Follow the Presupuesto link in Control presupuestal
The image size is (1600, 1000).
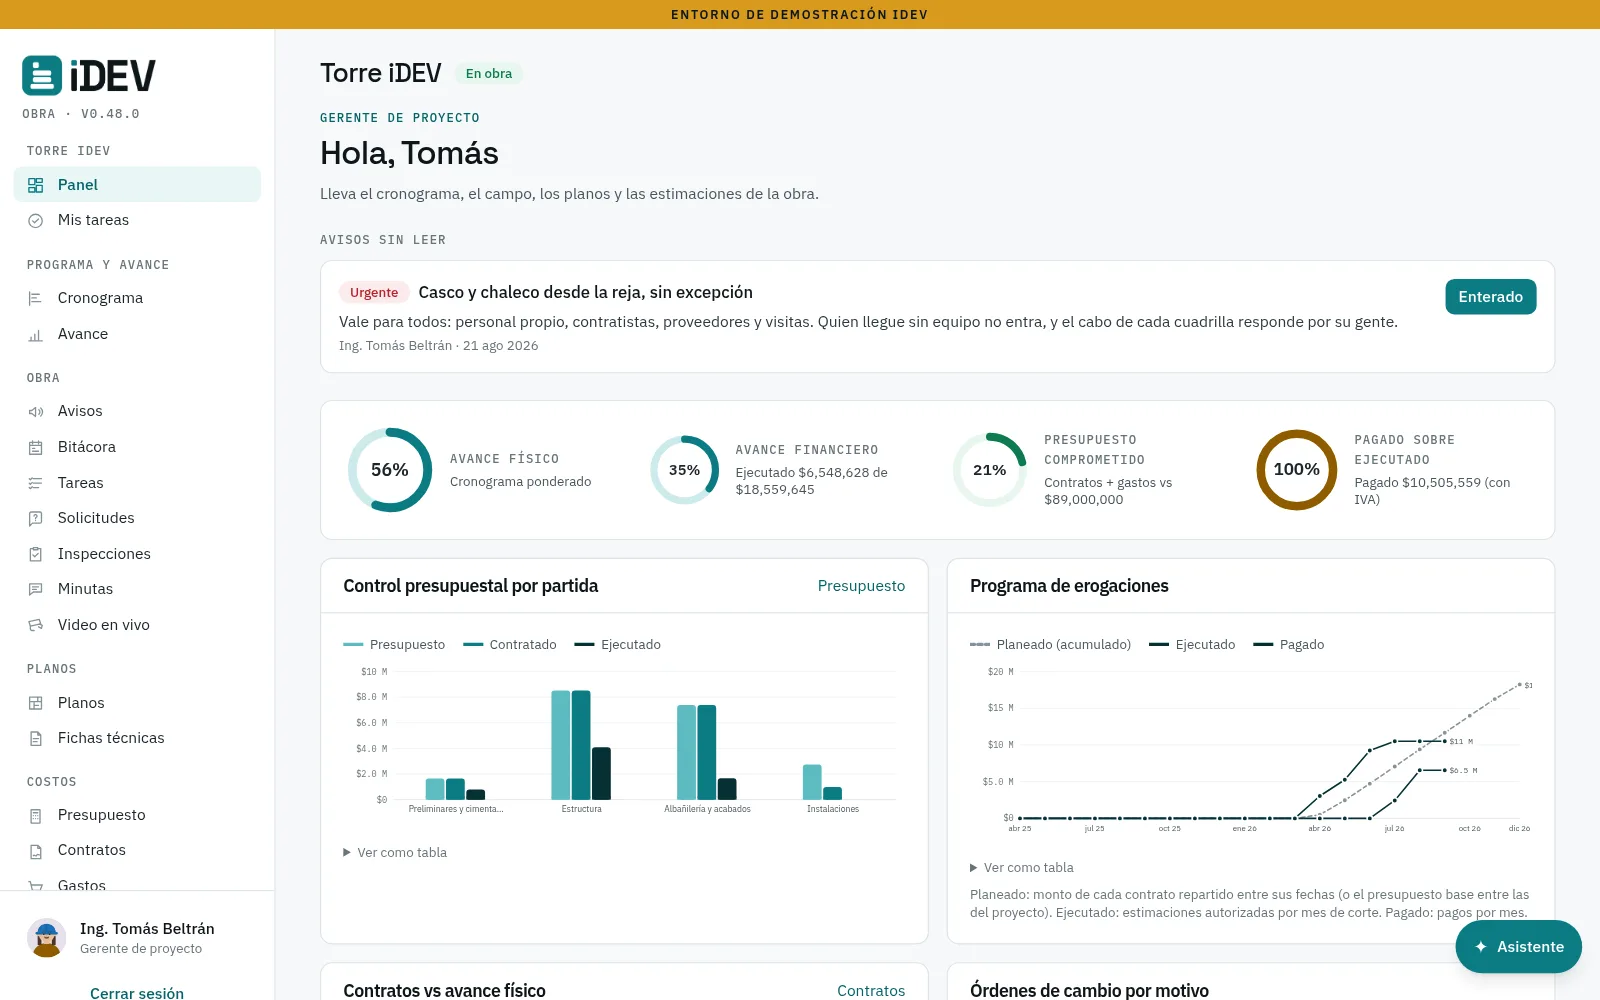click(x=861, y=586)
